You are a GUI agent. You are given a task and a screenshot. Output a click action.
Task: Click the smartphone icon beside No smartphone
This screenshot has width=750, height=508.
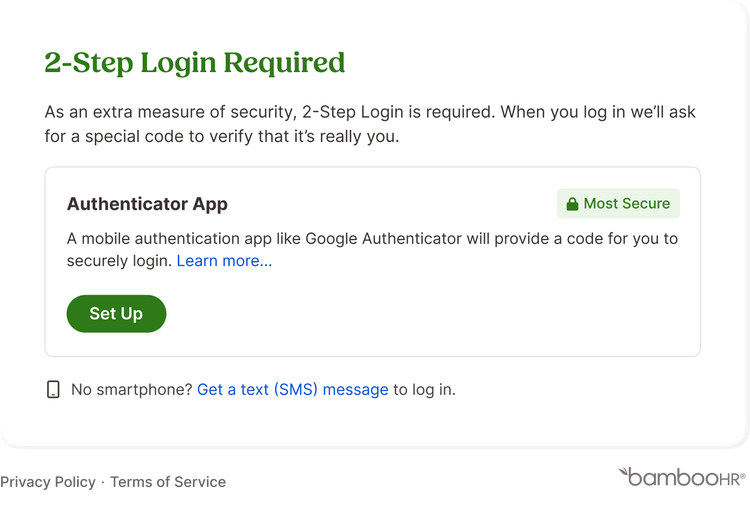(53, 389)
